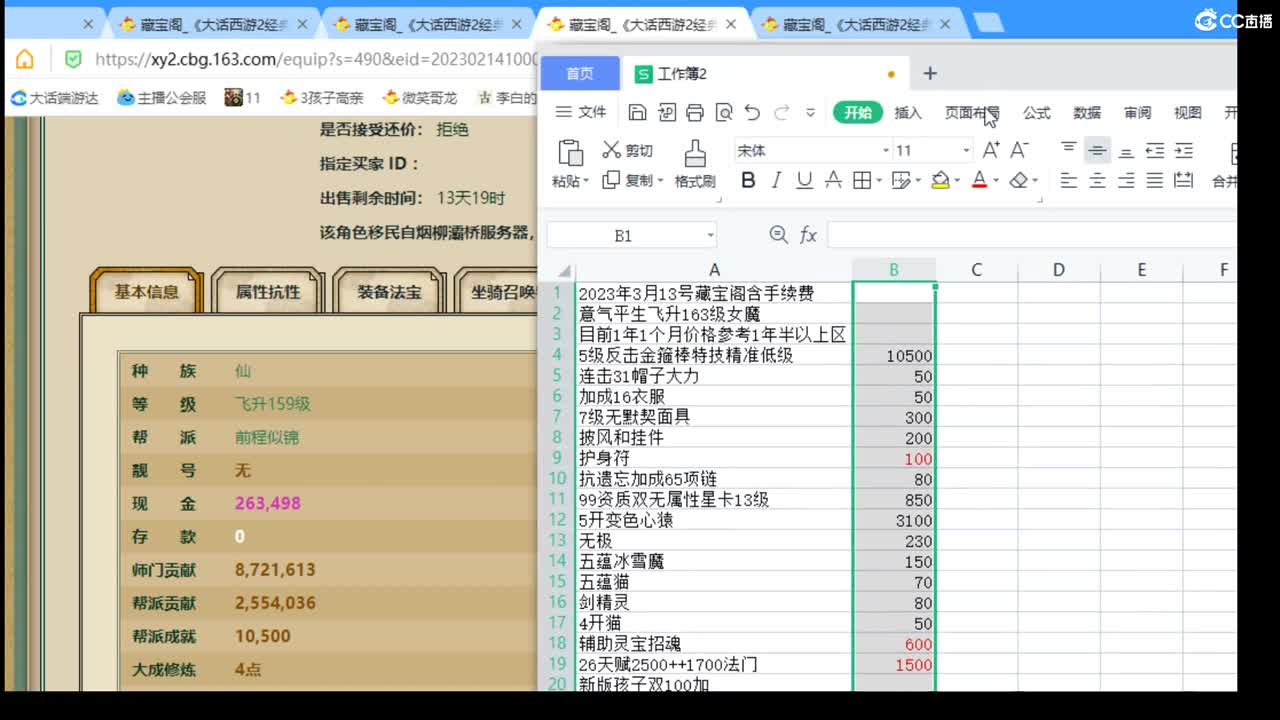Select the 格式刷 format painter
This screenshot has width=1280, height=720.
coord(695,163)
